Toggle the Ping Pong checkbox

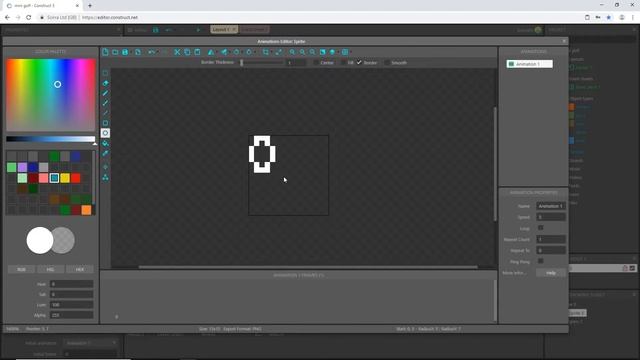pyautogui.click(x=540, y=261)
